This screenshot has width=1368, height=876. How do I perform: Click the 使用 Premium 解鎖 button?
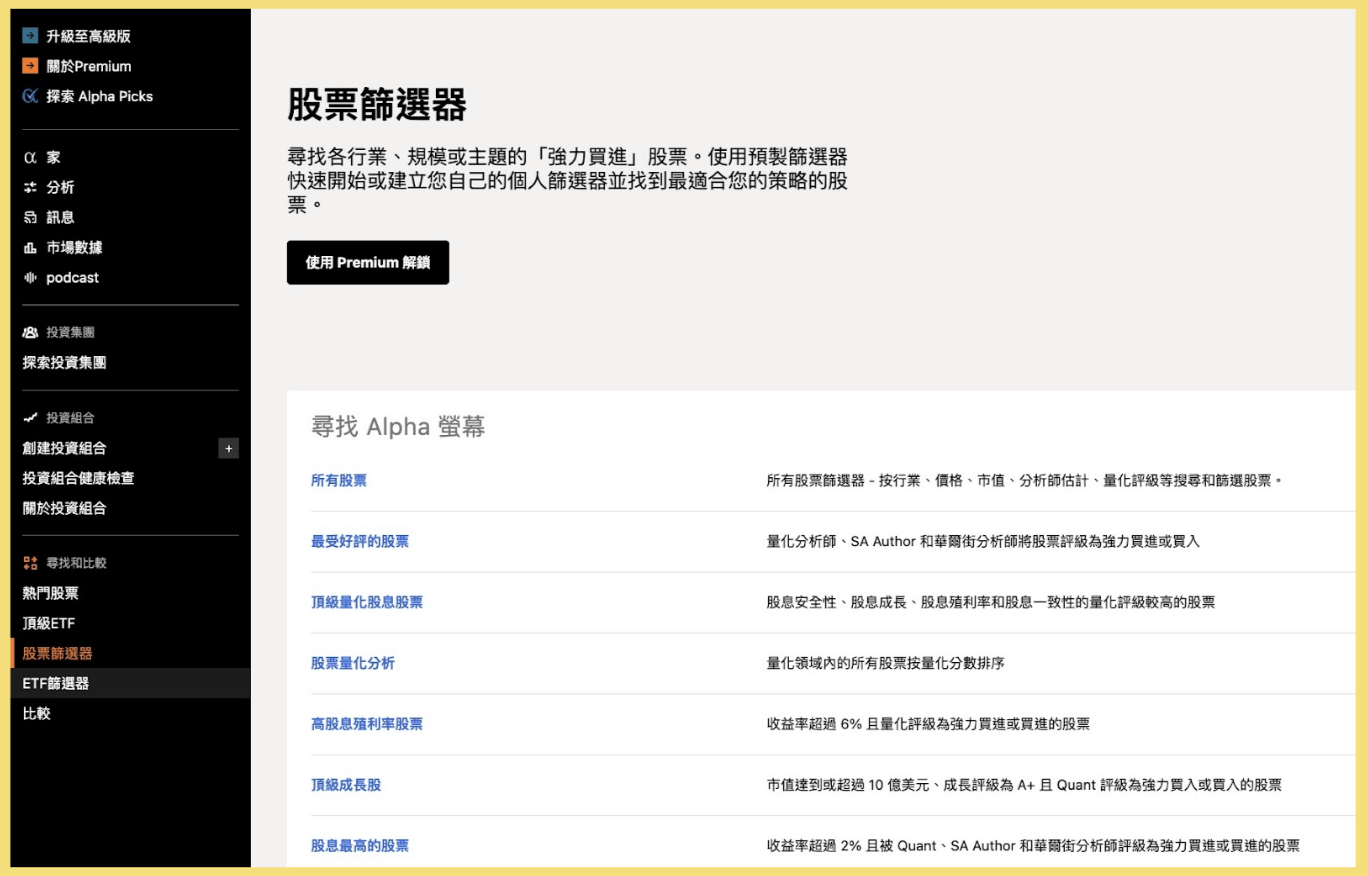point(368,262)
